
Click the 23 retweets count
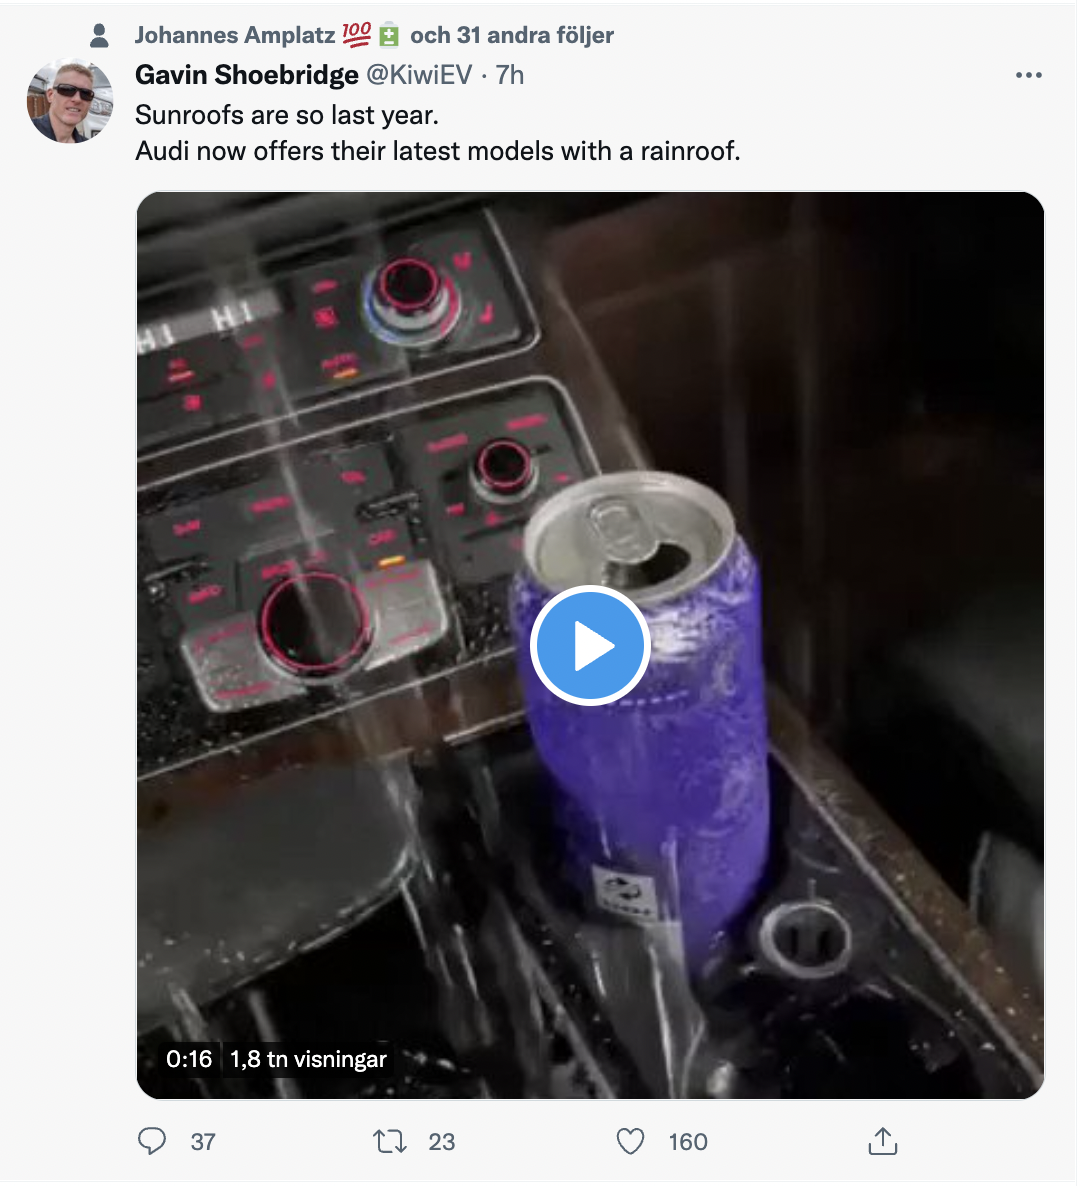pyautogui.click(x=441, y=1142)
